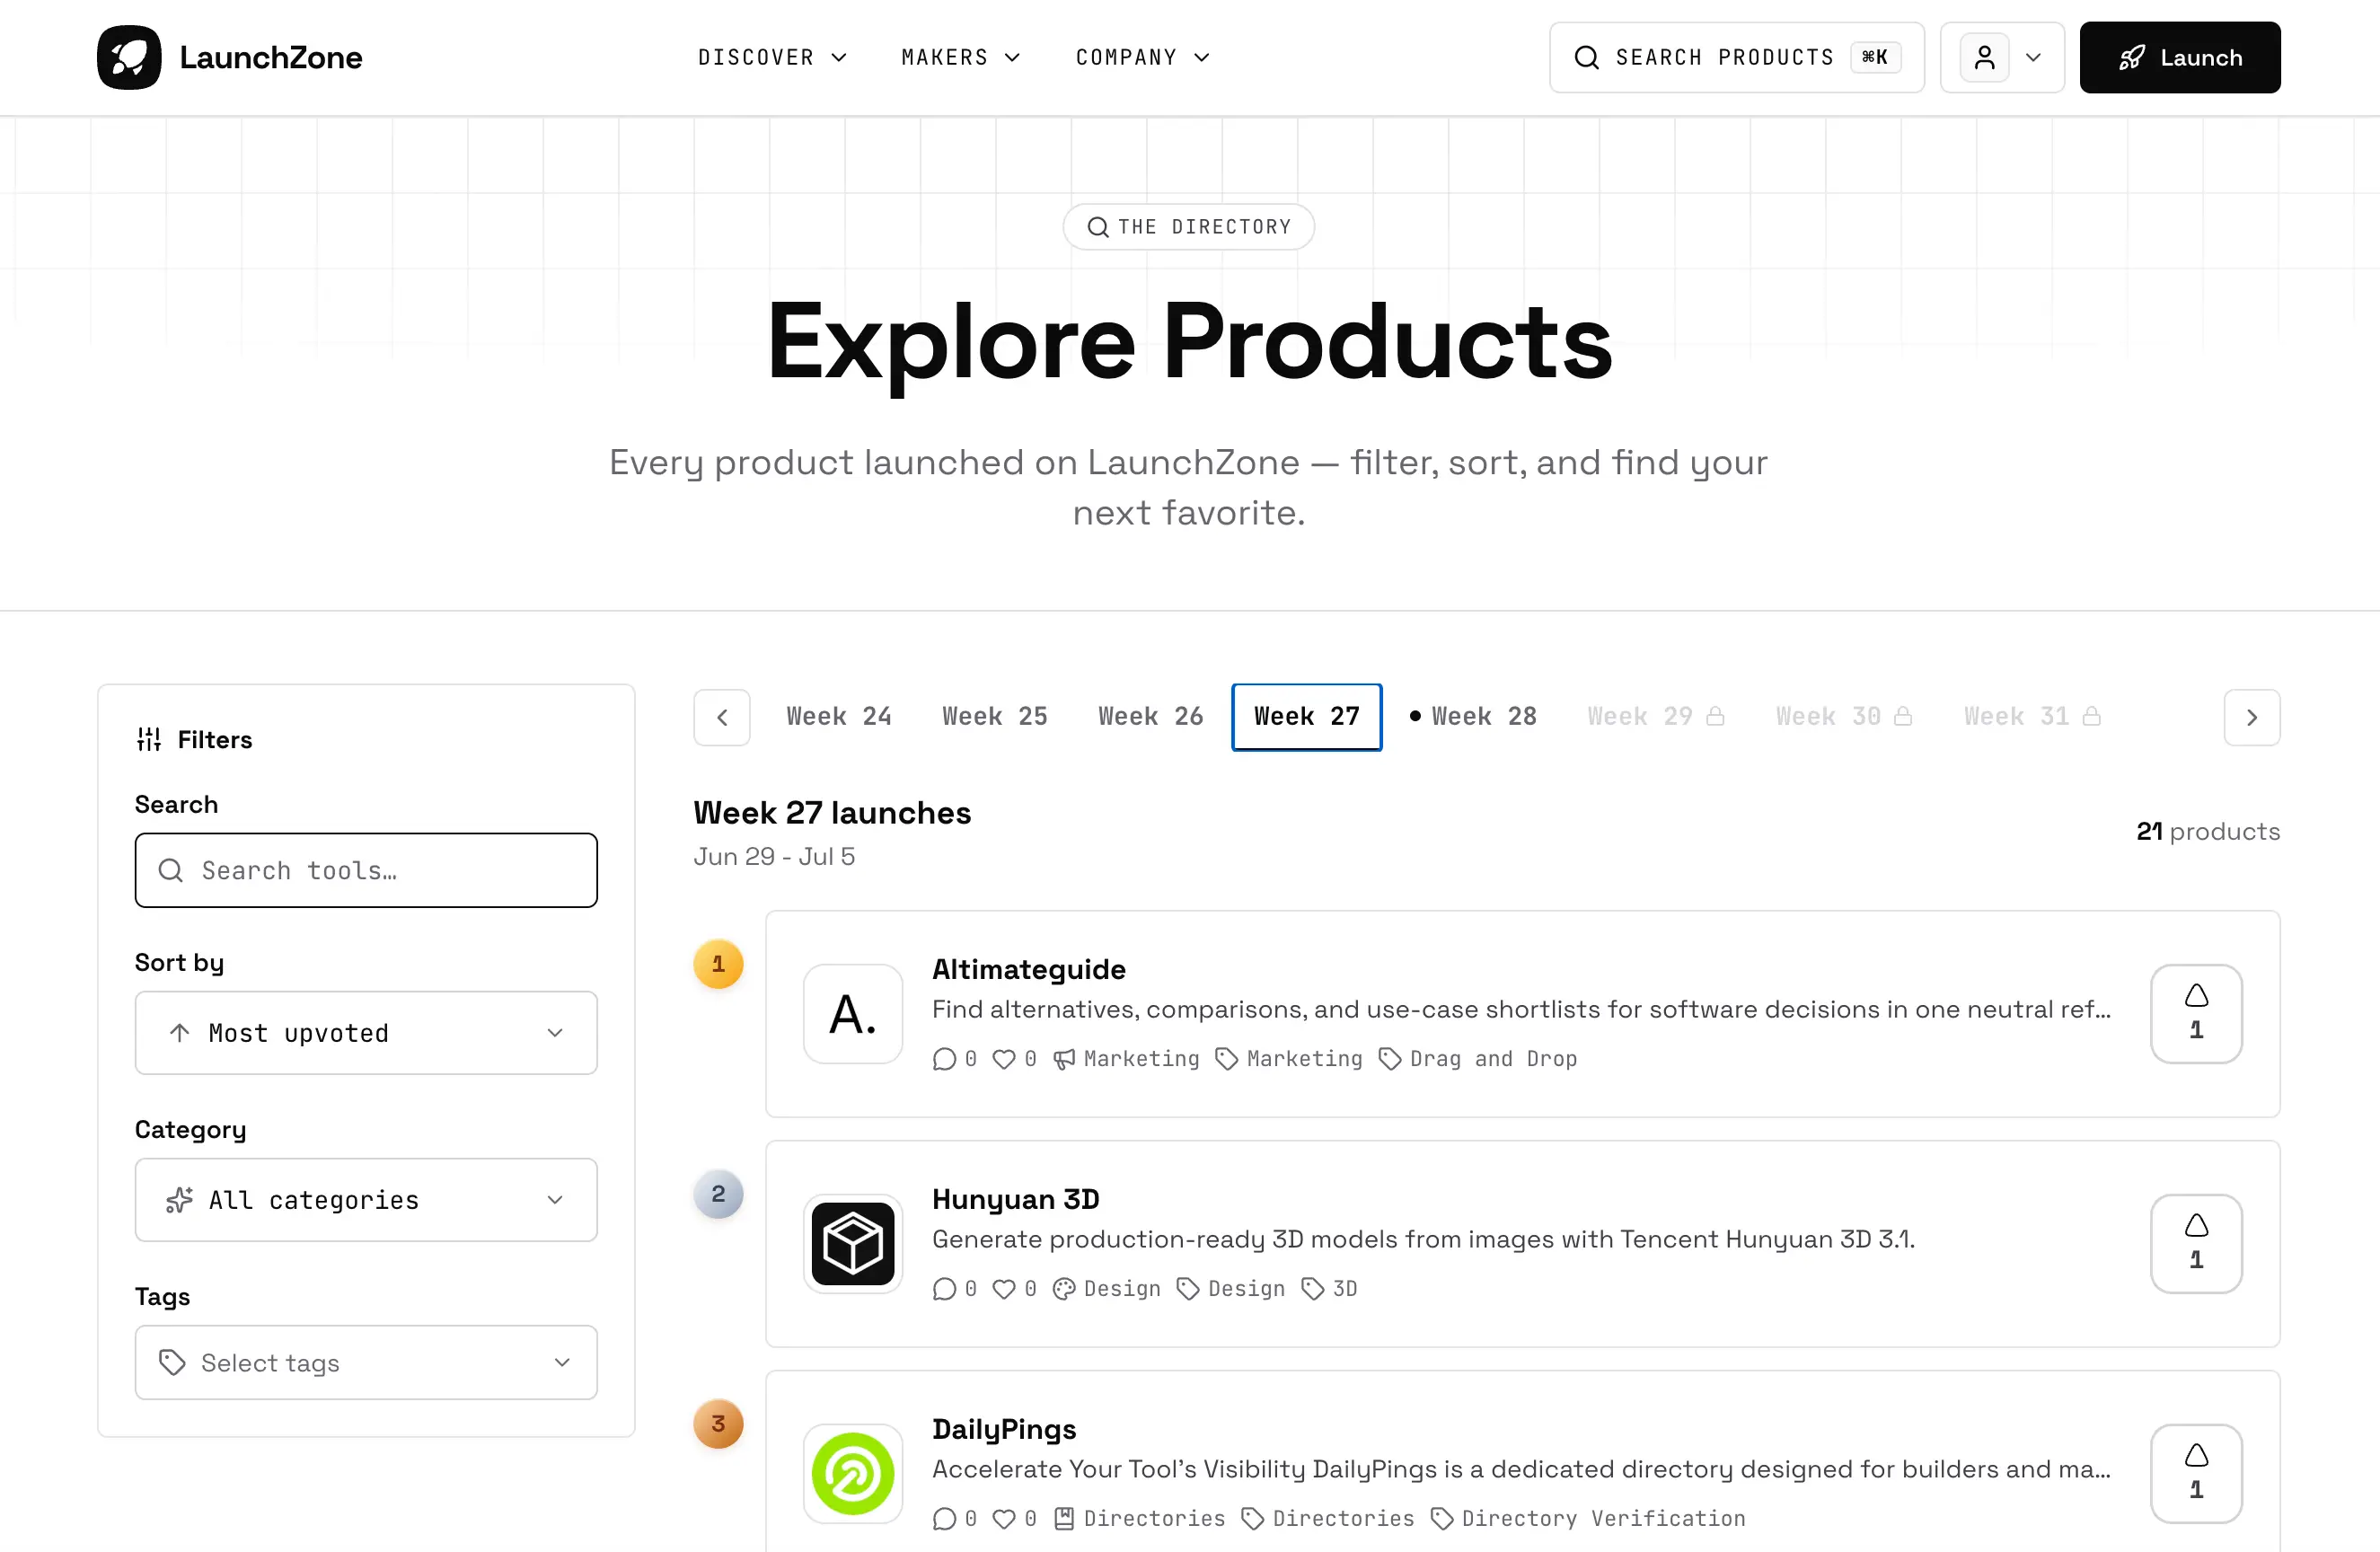Upvote DailyPings

pyautogui.click(x=2196, y=1473)
